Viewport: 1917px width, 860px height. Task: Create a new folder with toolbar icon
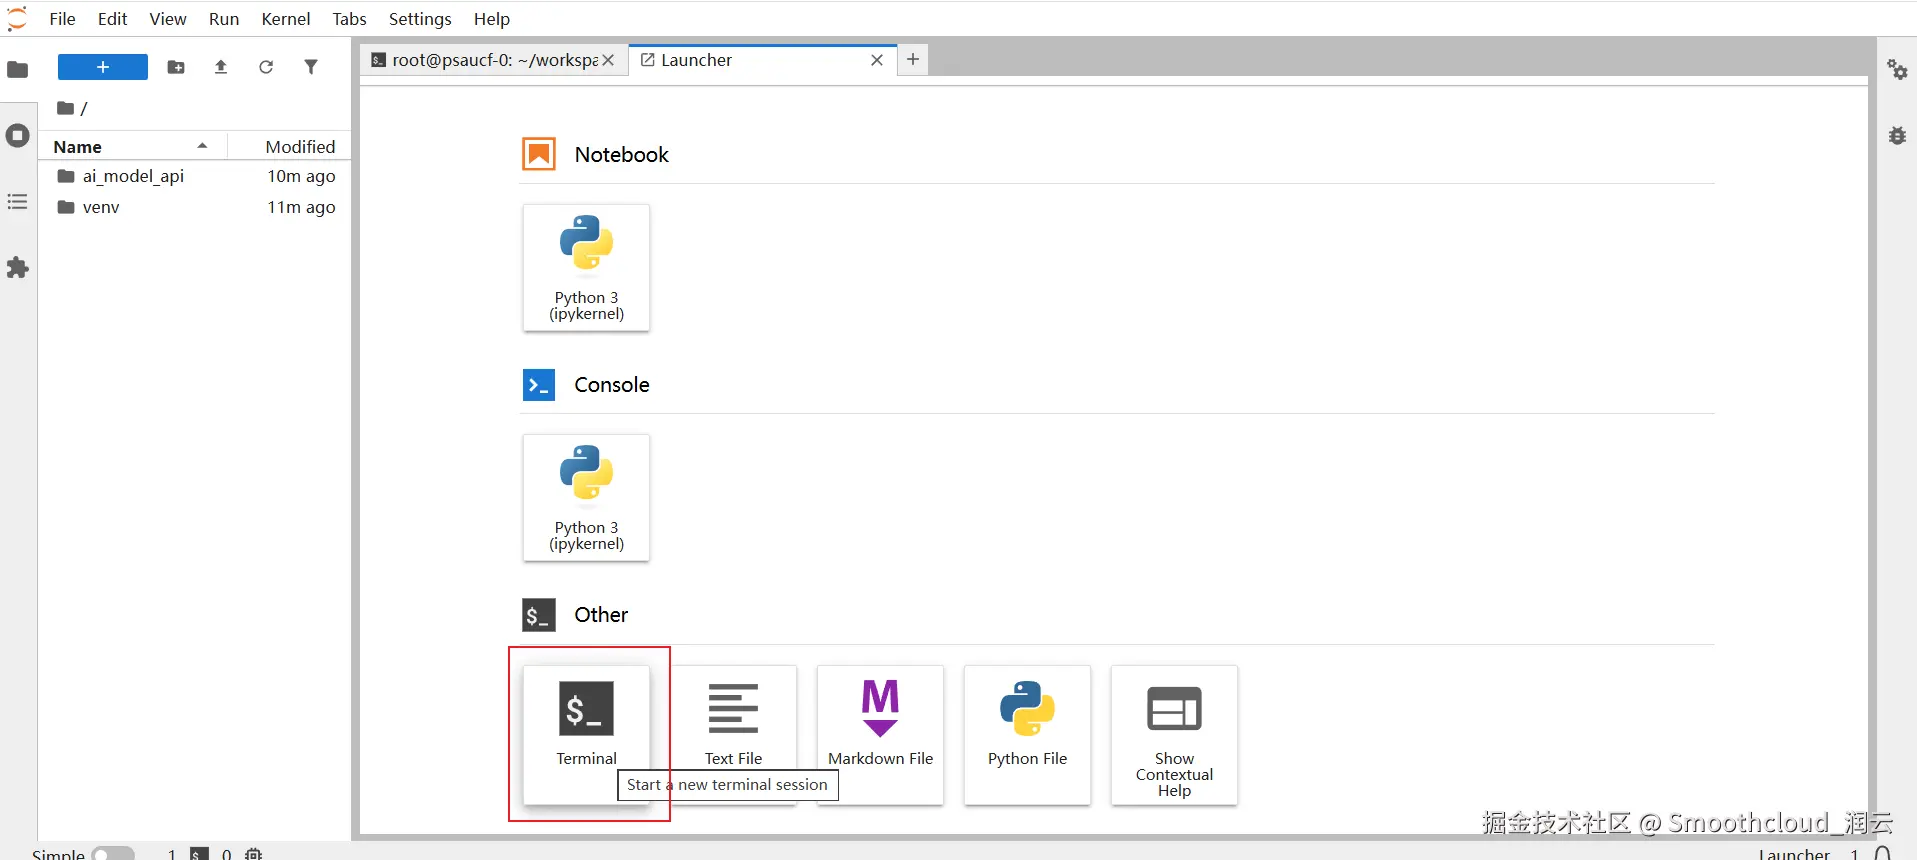176,67
